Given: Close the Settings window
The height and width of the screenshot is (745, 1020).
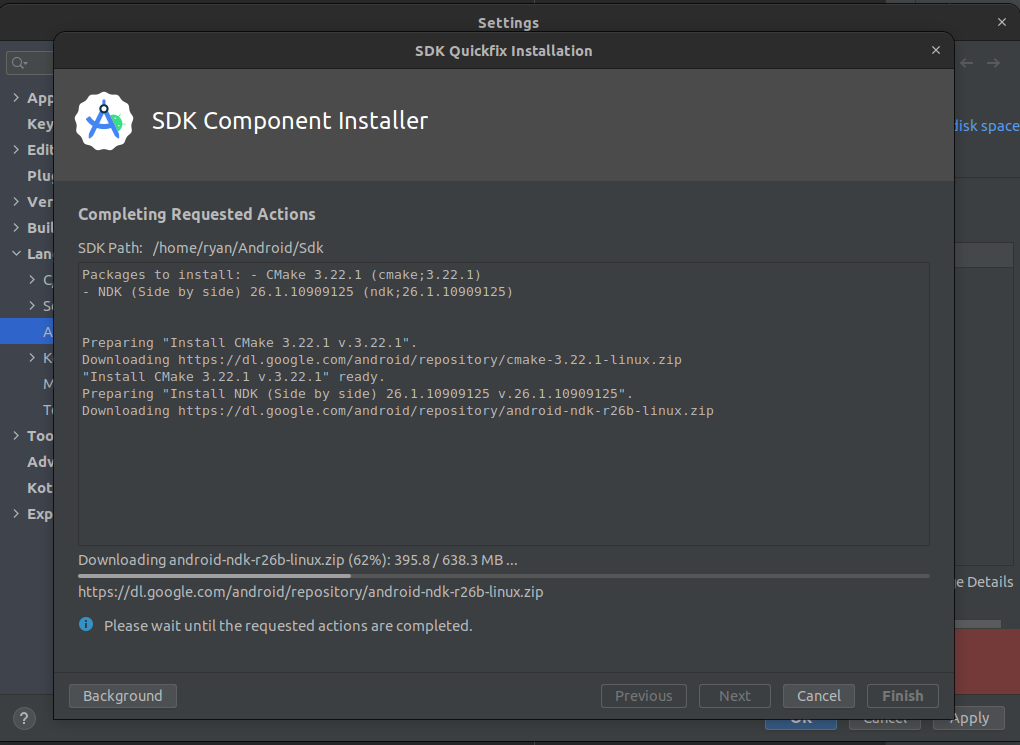Looking at the screenshot, I should point(1002,22).
